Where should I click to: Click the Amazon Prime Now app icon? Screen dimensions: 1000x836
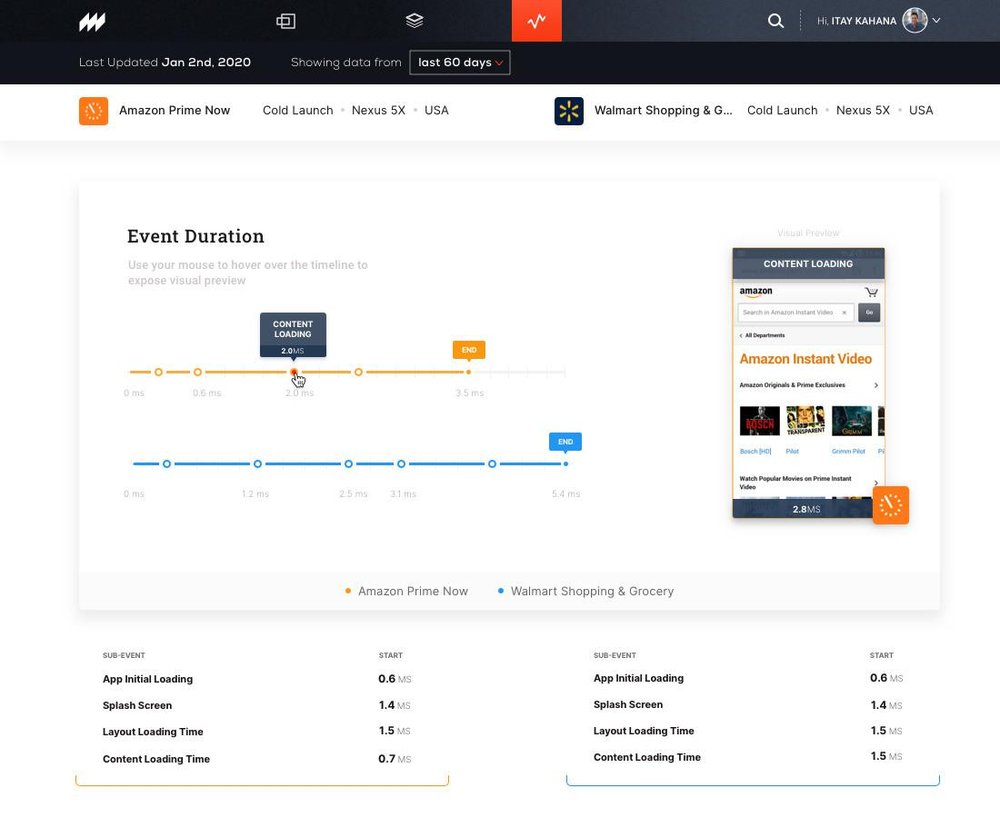pyautogui.click(x=93, y=111)
